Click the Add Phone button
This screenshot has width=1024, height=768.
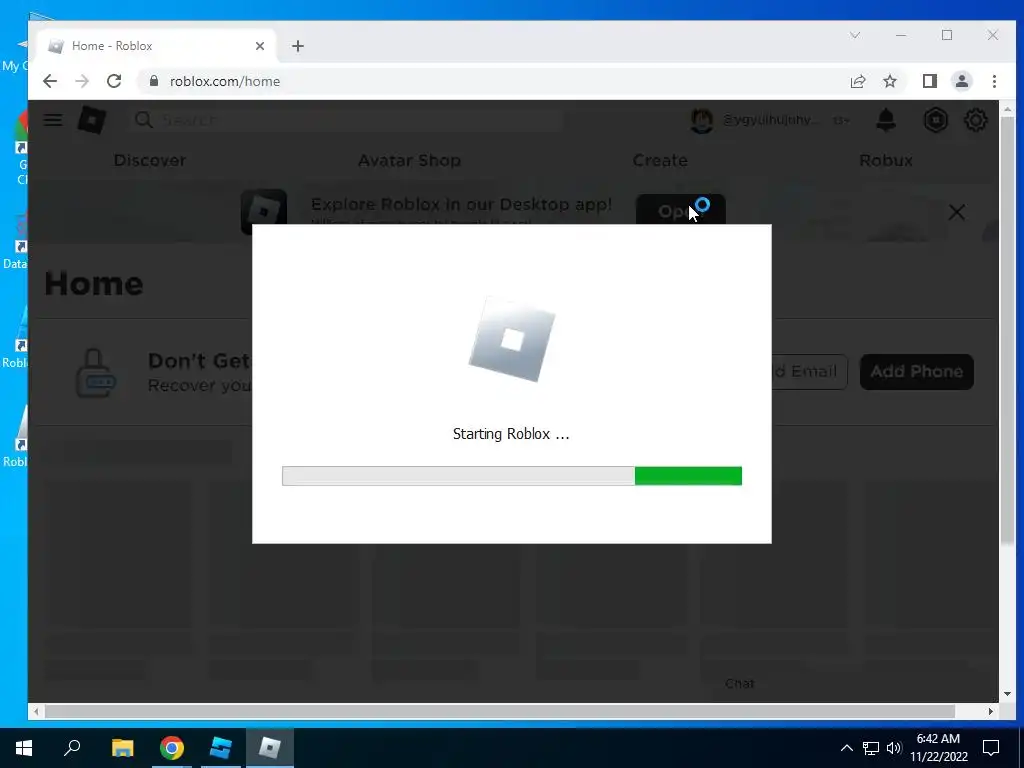[x=916, y=372]
